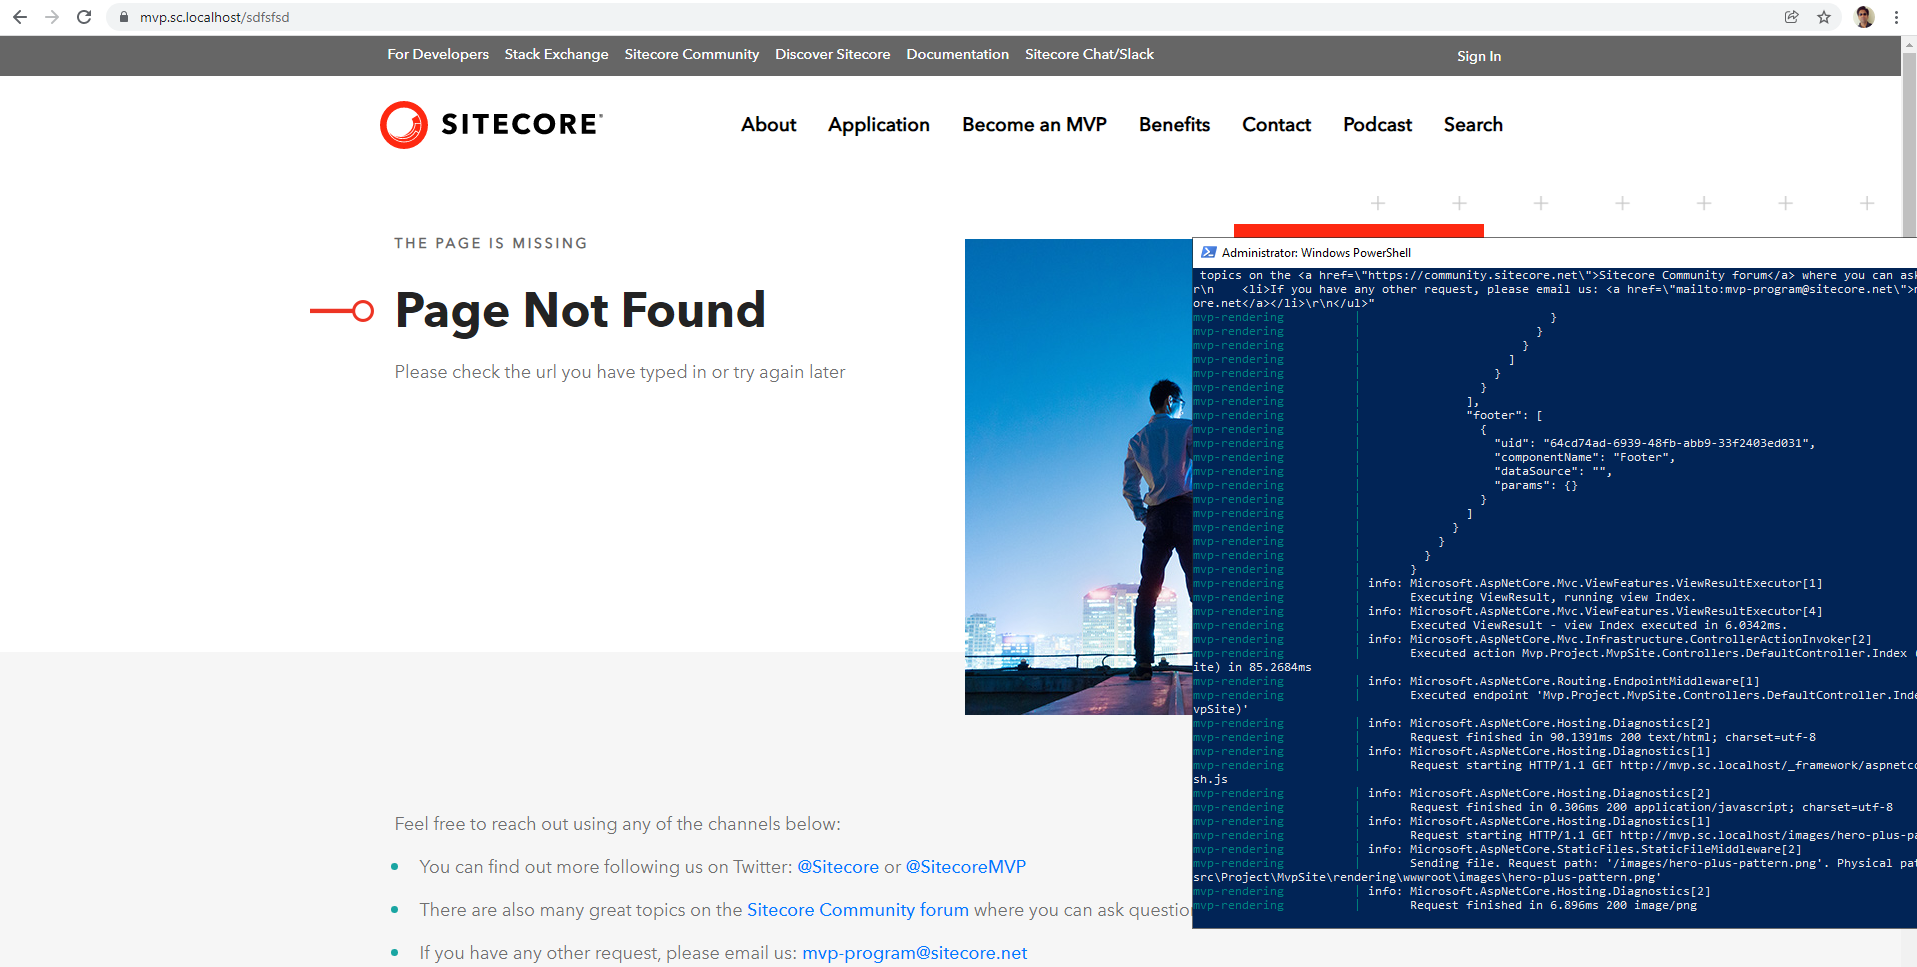
Task: Open the Sitecore Chat/Slack link
Action: coord(1089,54)
